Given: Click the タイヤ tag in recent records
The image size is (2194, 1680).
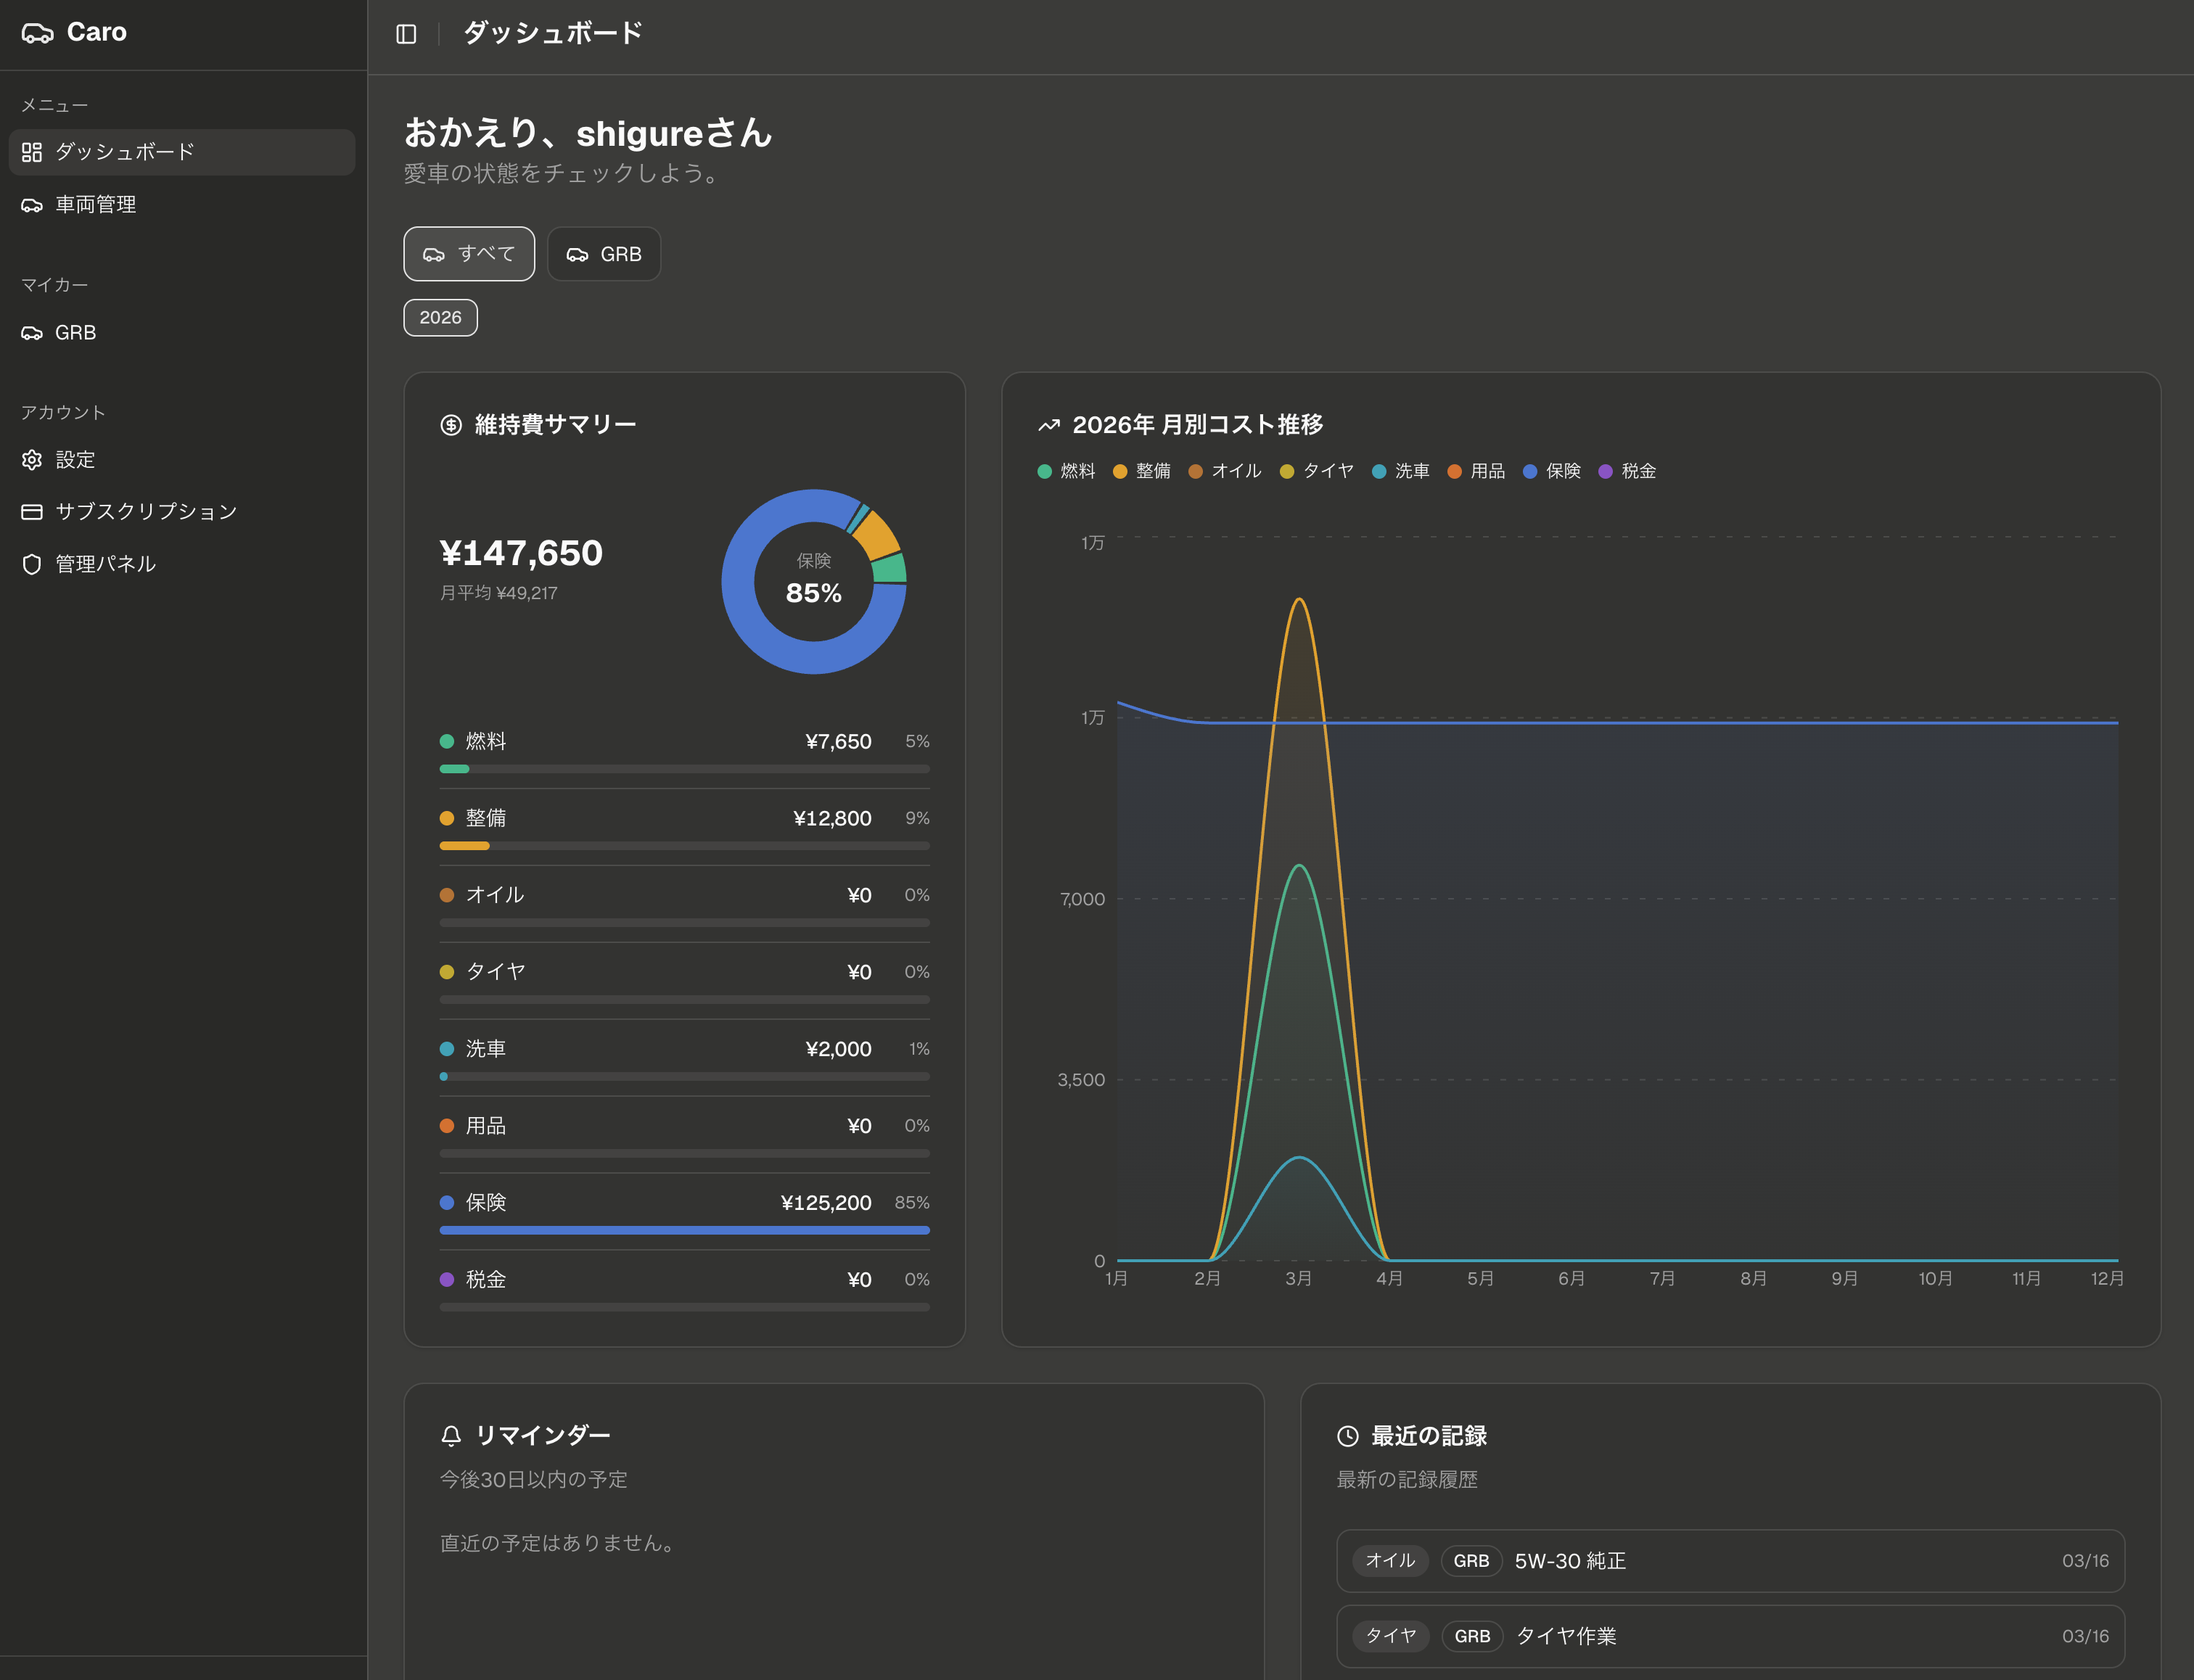Looking at the screenshot, I should coord(1390,1637).
